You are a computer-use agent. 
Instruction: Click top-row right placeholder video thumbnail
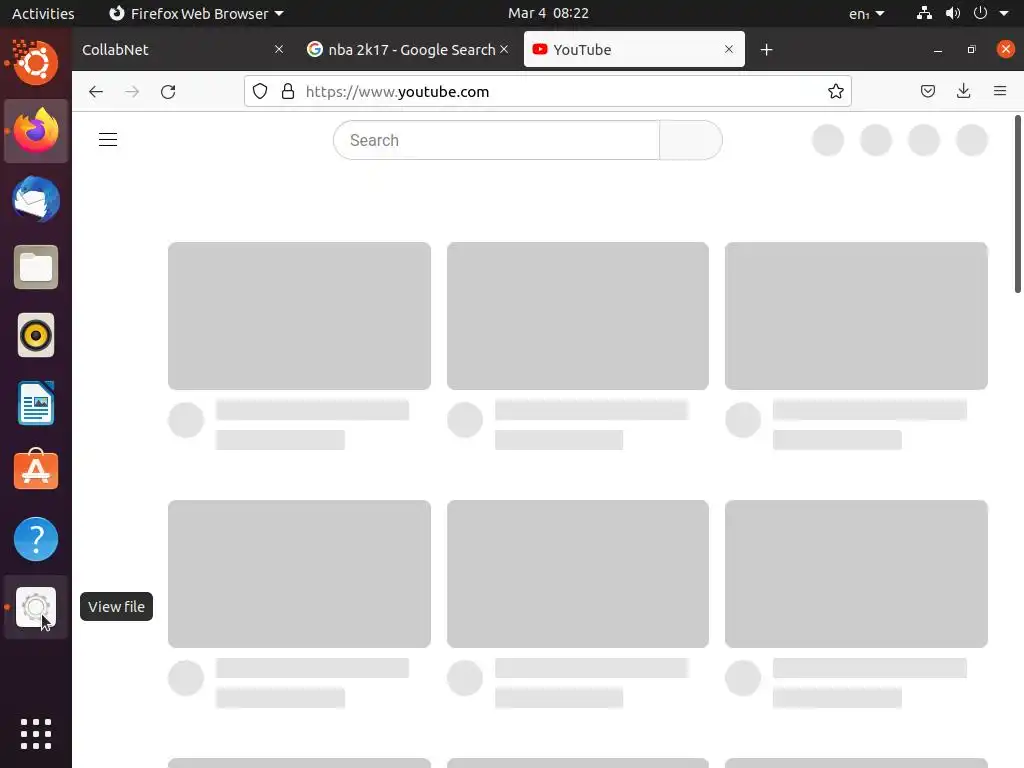coord(856,316)
